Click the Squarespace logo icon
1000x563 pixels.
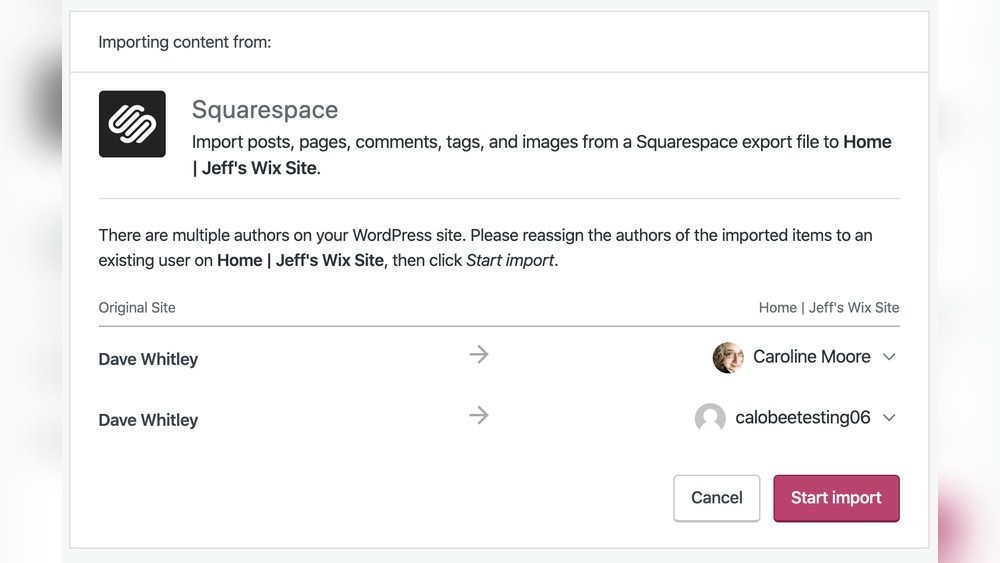[132, 124]
